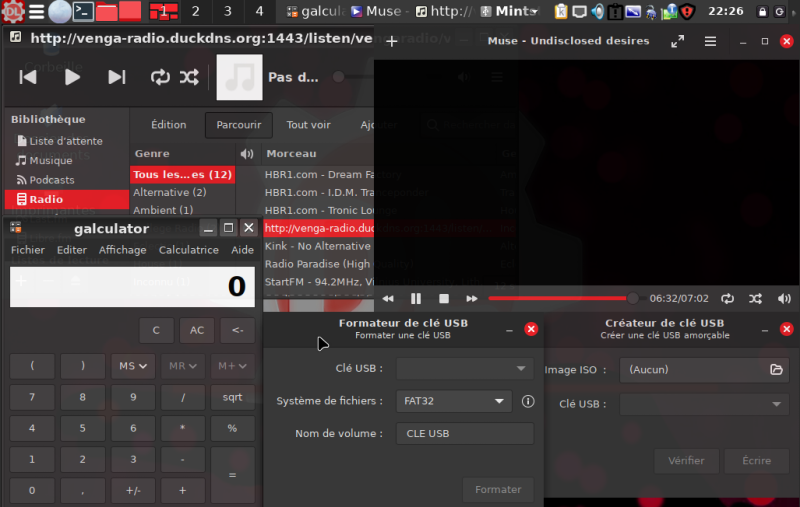Click the Formater button
This screenshot has width=800, height=507.
(x=498, y=489)
